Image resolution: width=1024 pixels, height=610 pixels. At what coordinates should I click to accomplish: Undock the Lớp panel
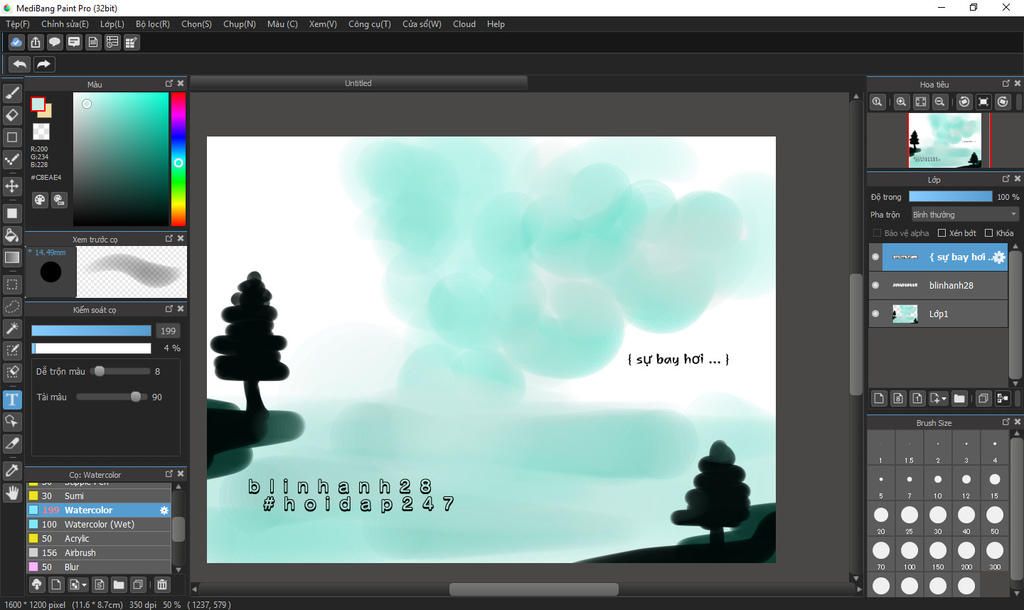(1006, 179)
